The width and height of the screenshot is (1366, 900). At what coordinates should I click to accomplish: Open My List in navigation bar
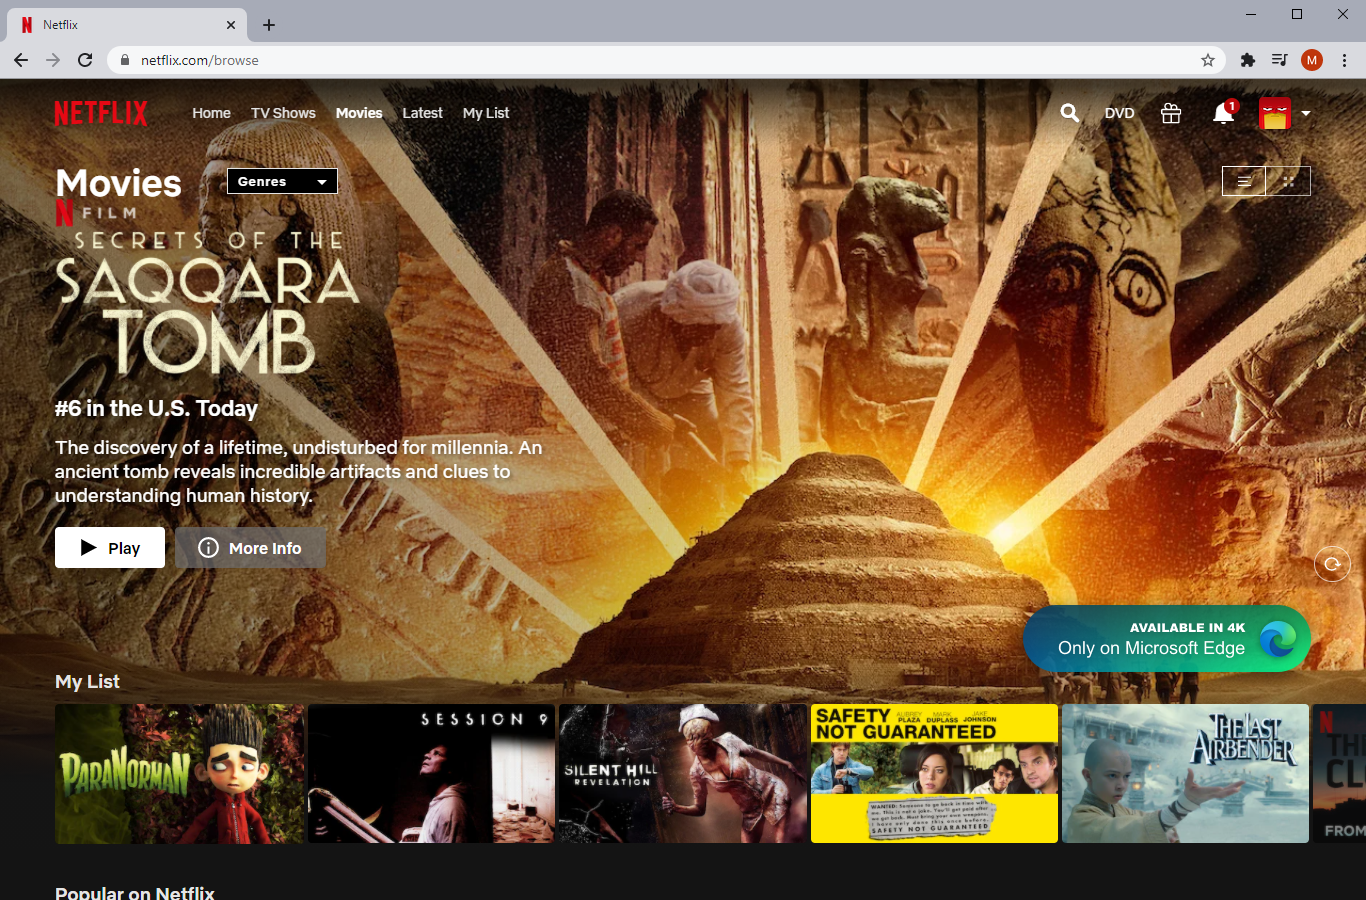pyautogui.click(x=486, y=113)
